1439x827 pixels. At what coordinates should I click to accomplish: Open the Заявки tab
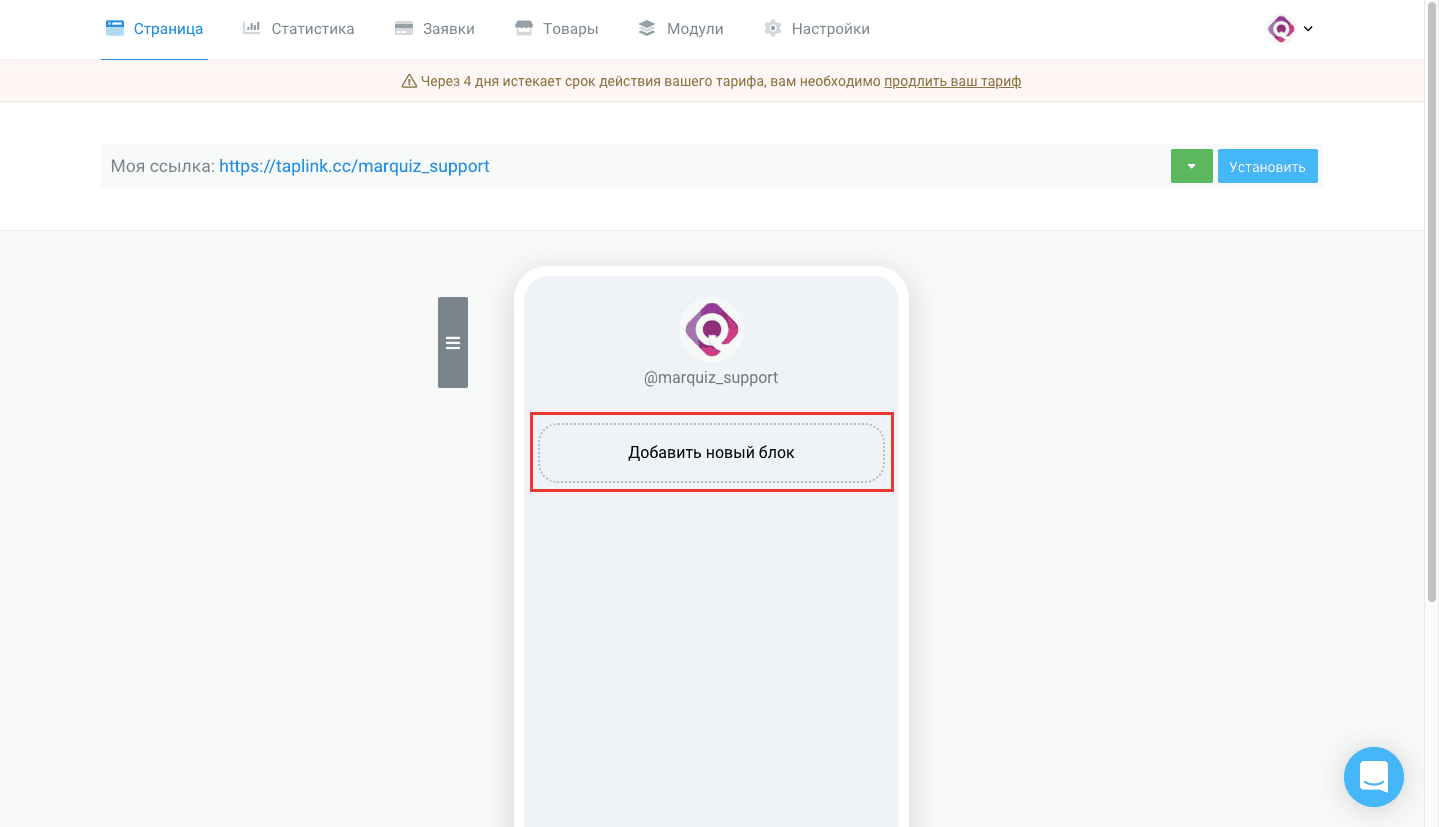coord(434,29)
